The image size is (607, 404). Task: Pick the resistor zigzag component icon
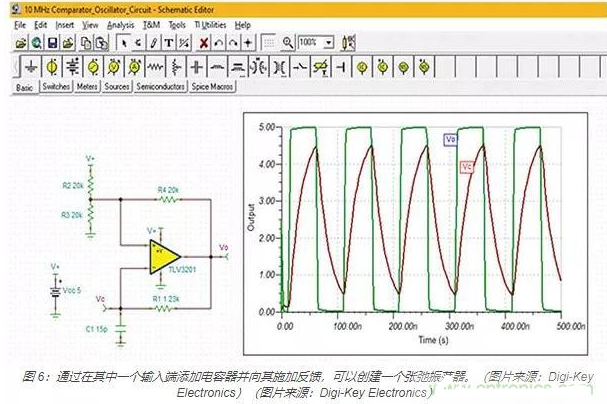tap(155, 67)
